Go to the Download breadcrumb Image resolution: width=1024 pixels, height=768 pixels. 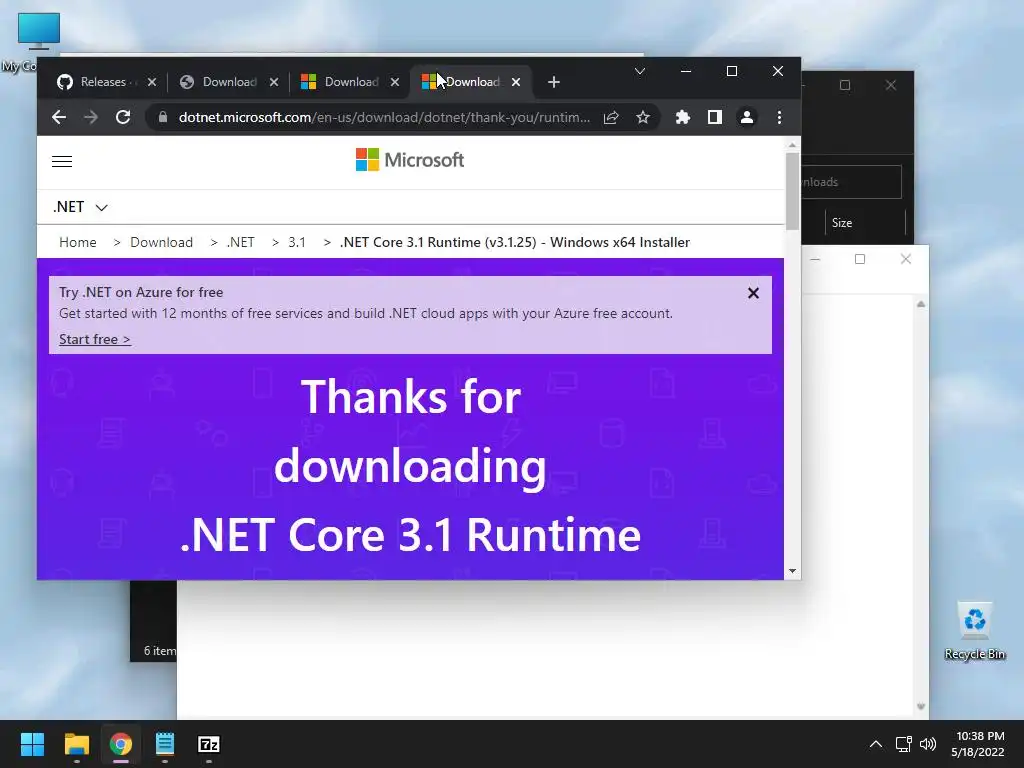click(161, 242)
